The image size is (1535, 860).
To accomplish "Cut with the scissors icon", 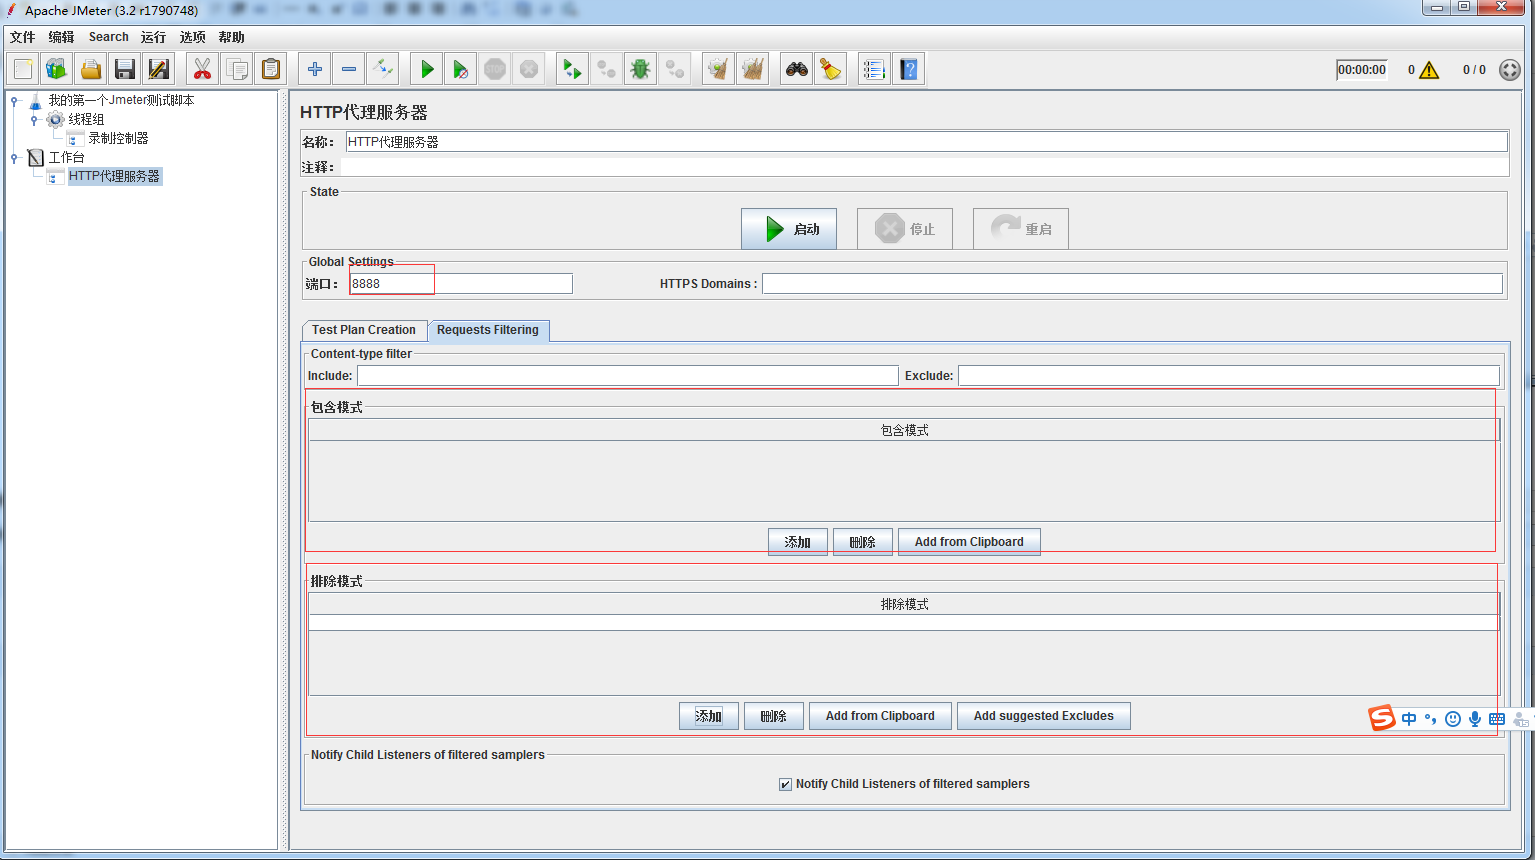I will pos(203,69).
